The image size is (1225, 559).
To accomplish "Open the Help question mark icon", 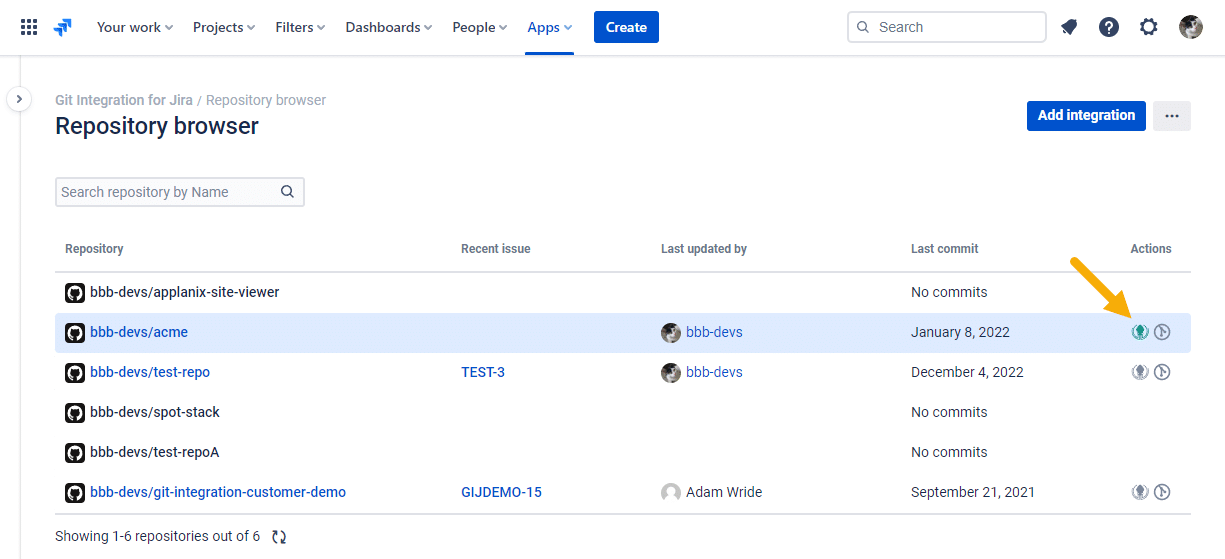I will click(x=1109, y=27).
